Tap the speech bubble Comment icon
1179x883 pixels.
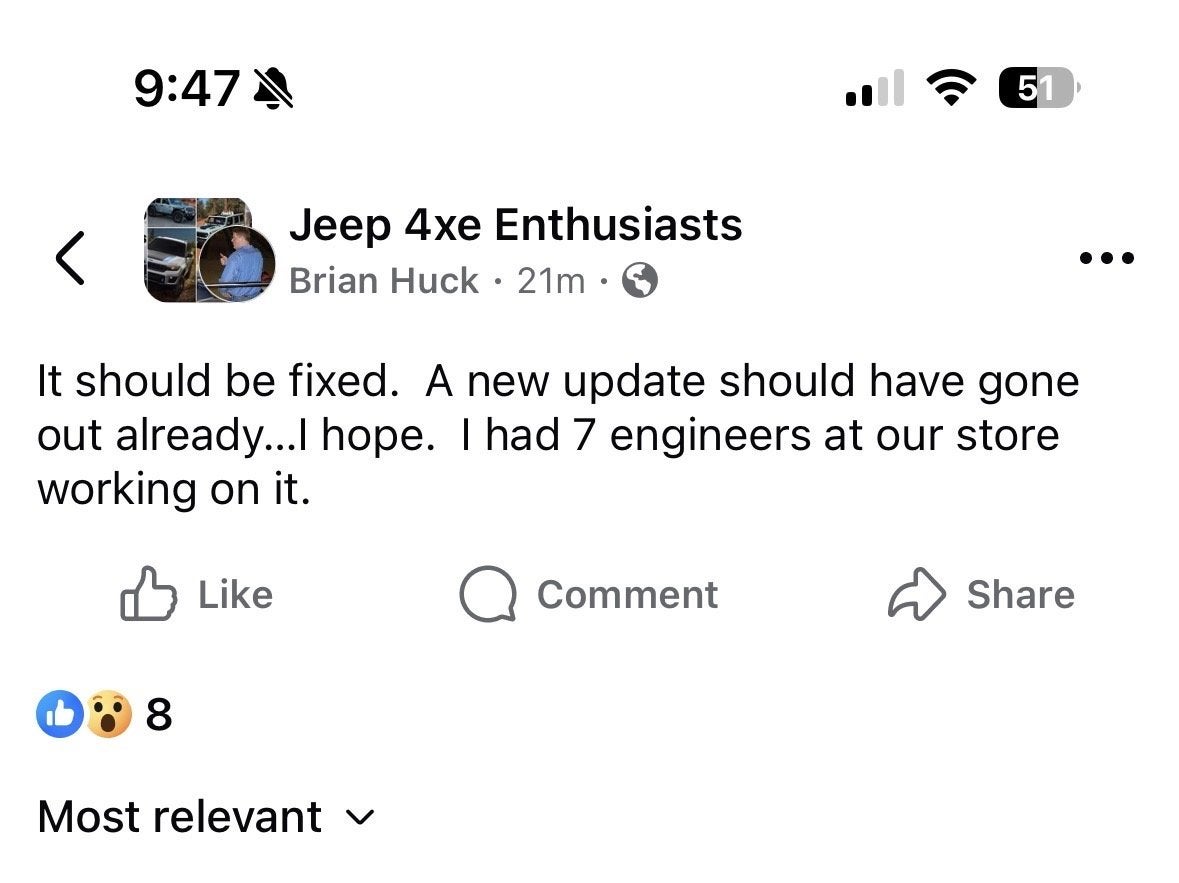[x=487, y=595]
